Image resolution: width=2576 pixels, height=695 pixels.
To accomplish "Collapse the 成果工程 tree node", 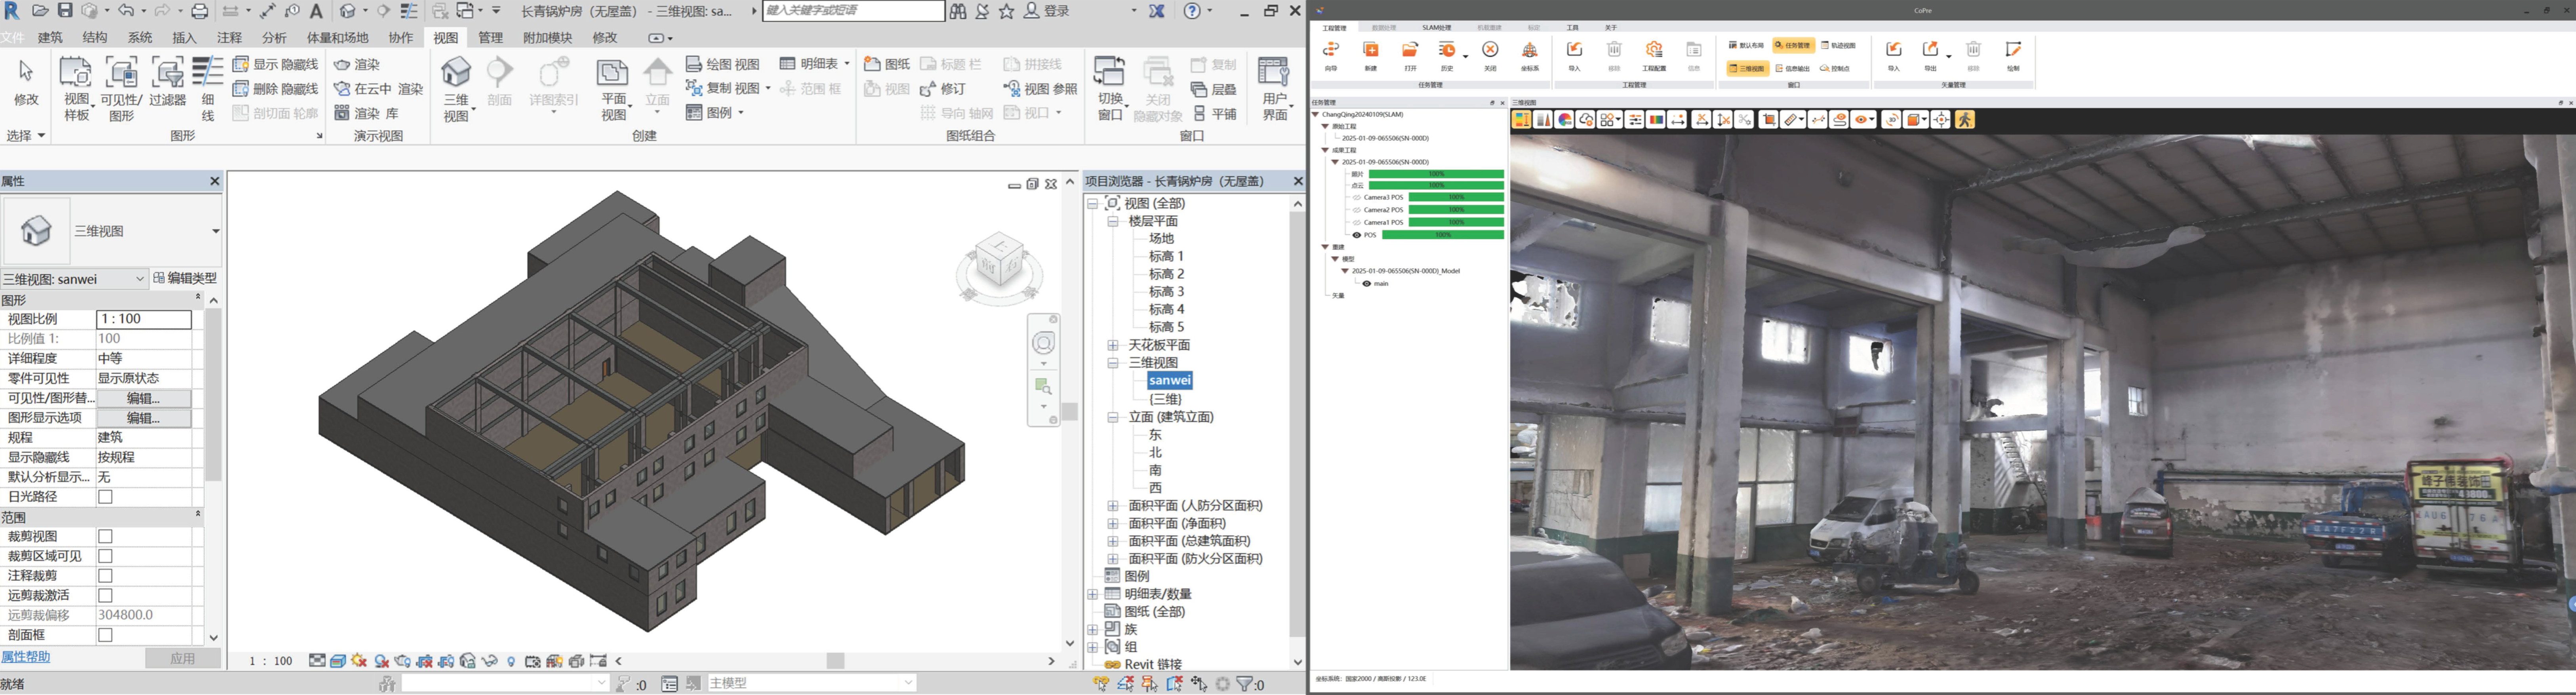I will click(1325, 150).
